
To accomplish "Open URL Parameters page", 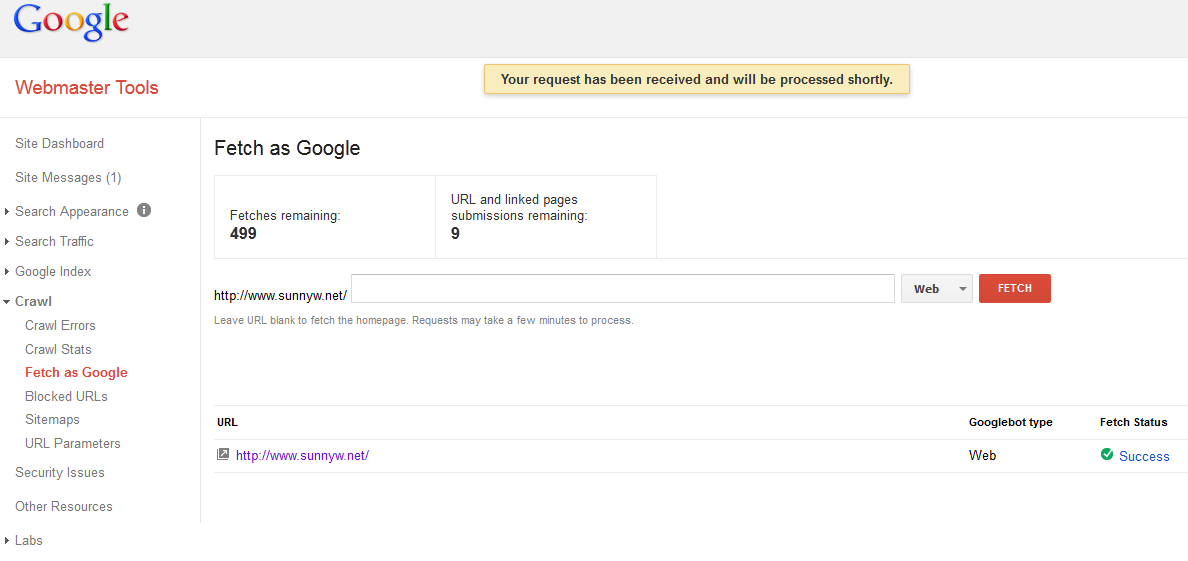I will coord(73,443).
